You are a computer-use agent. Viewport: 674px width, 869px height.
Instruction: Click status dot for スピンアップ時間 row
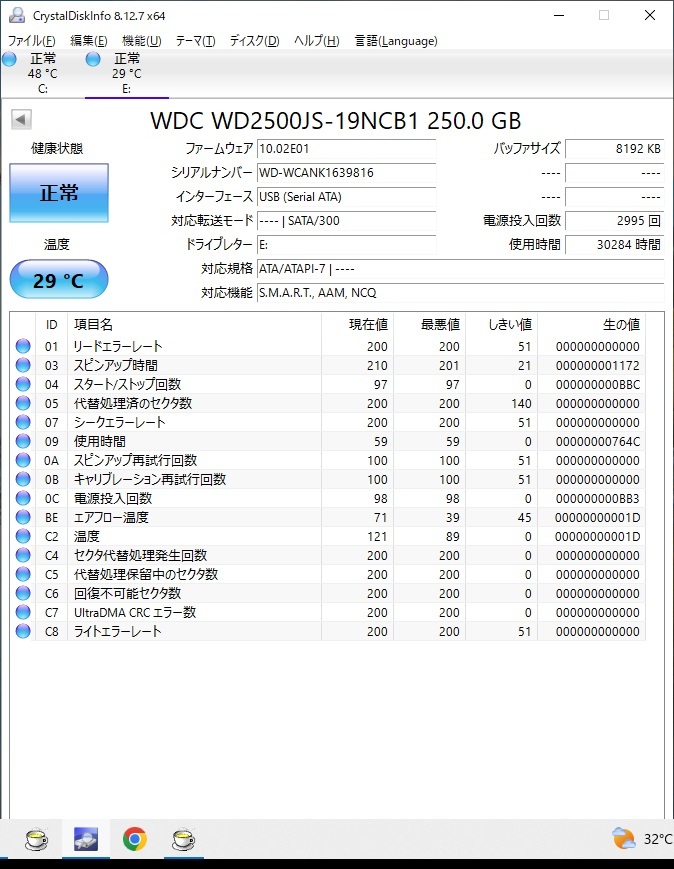click(x=23, y=365)
